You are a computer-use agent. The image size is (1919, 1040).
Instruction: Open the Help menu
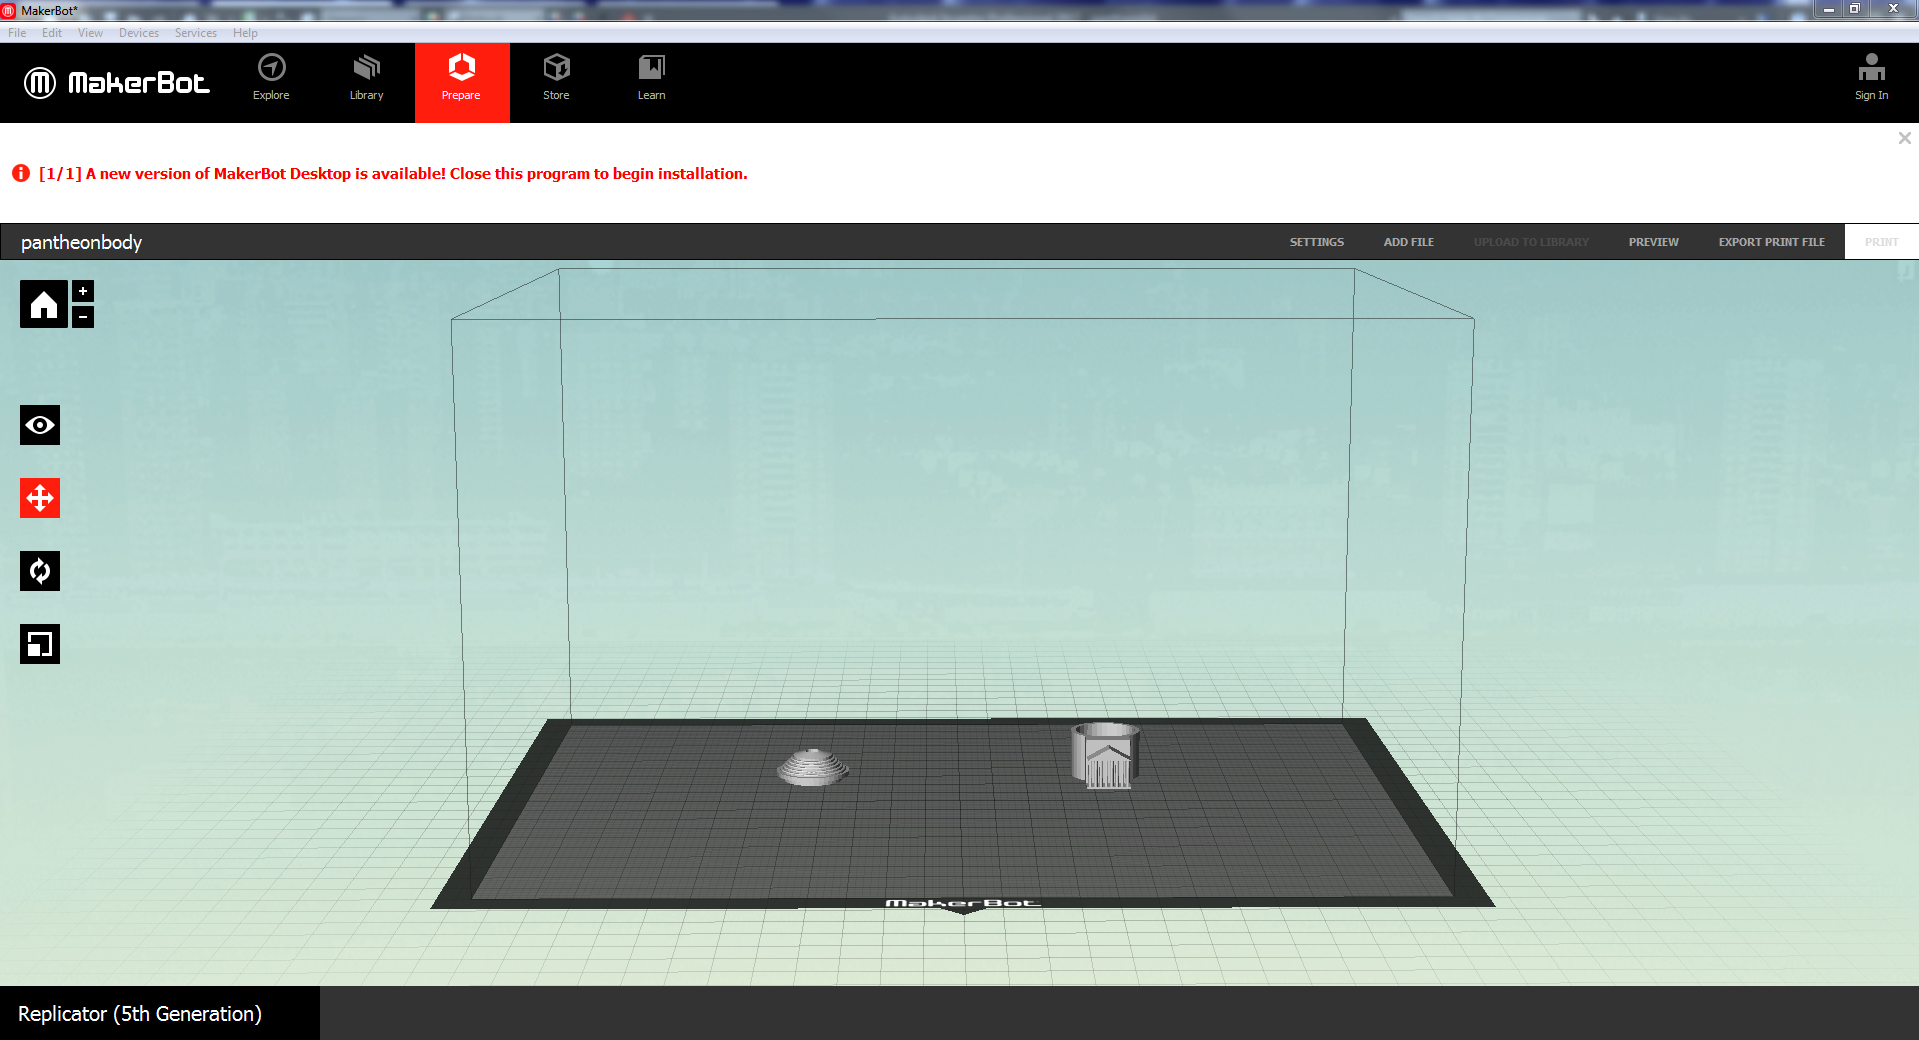[245, 33]
